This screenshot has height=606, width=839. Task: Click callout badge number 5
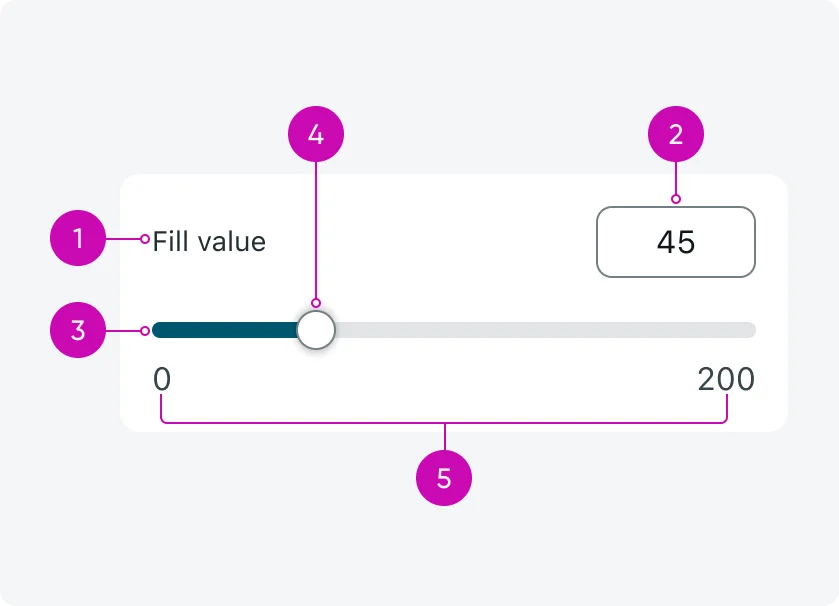pyautogui.click(x=444, y=477)
